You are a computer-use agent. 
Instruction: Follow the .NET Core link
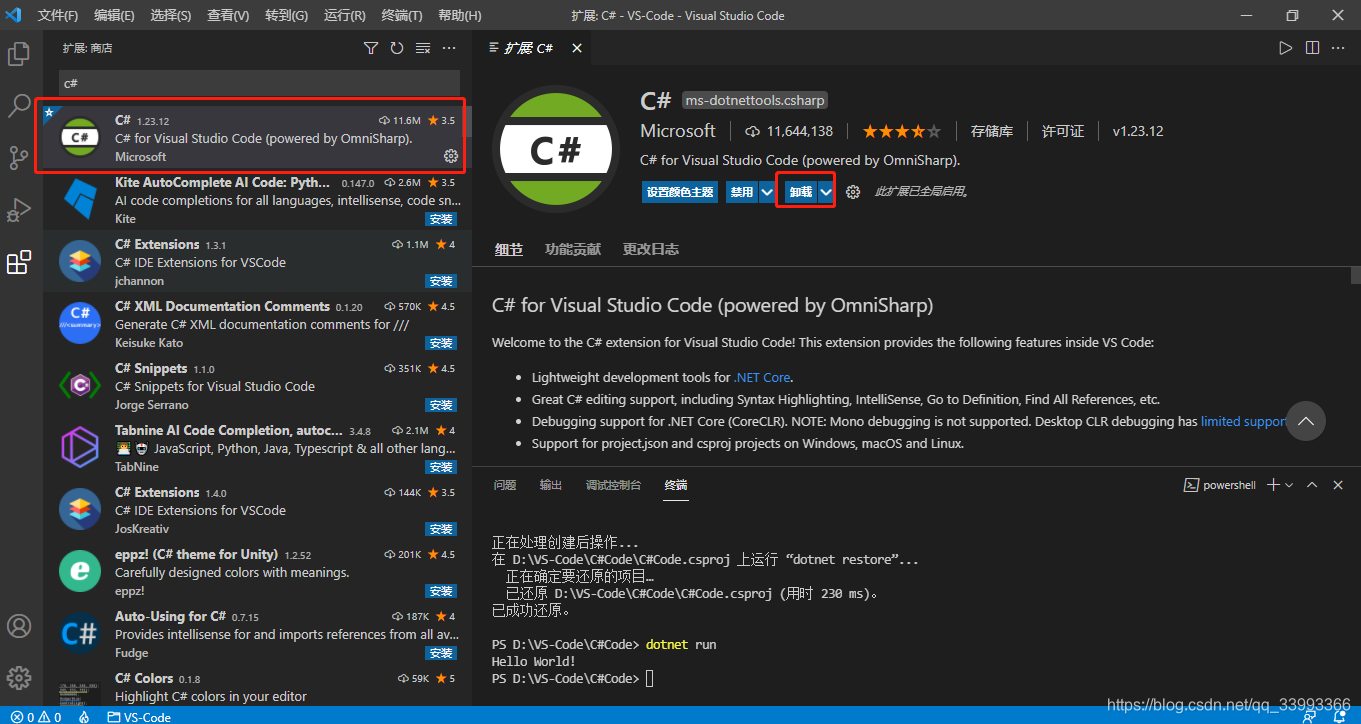[x=762, y=377]
